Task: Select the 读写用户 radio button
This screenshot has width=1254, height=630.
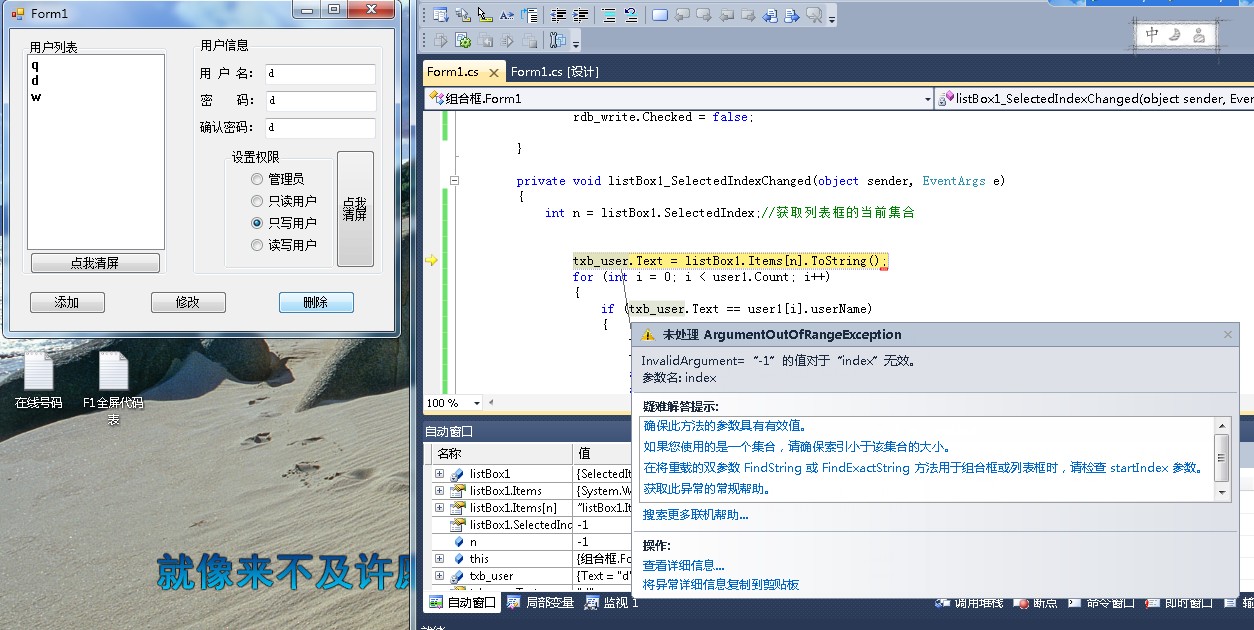Action: pyautogui.click(x=257, y=245)
